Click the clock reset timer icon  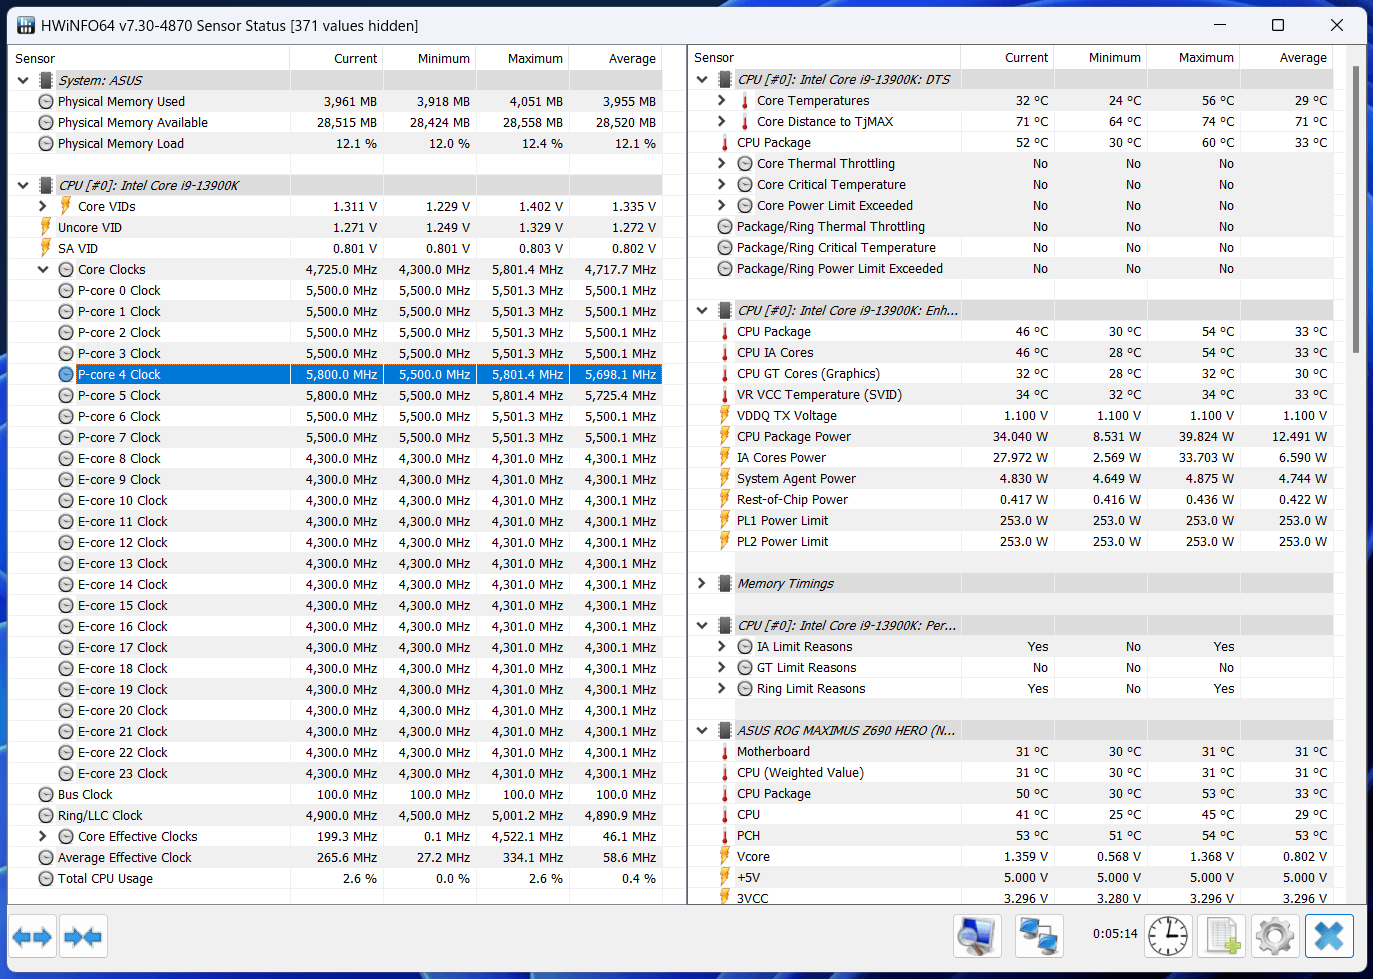tap(1168, 937)
